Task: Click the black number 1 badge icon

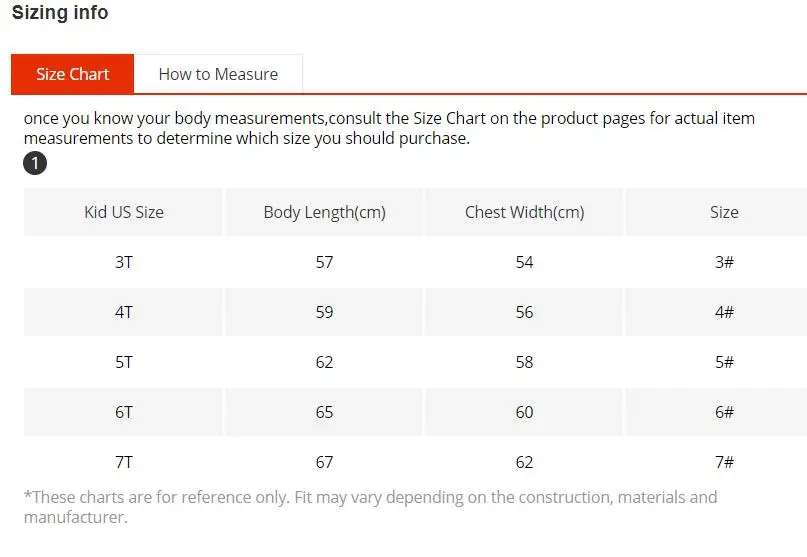Action: pos(35,163)
